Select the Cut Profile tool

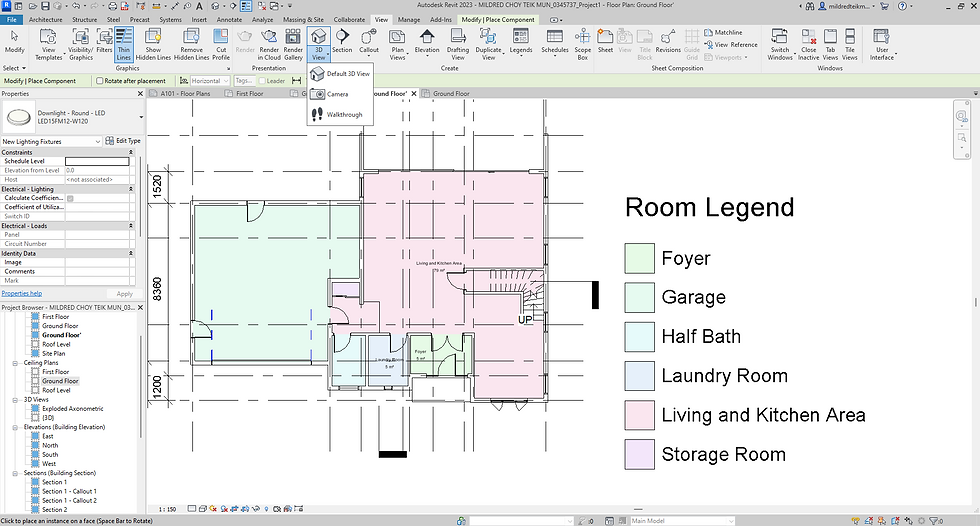221,44
